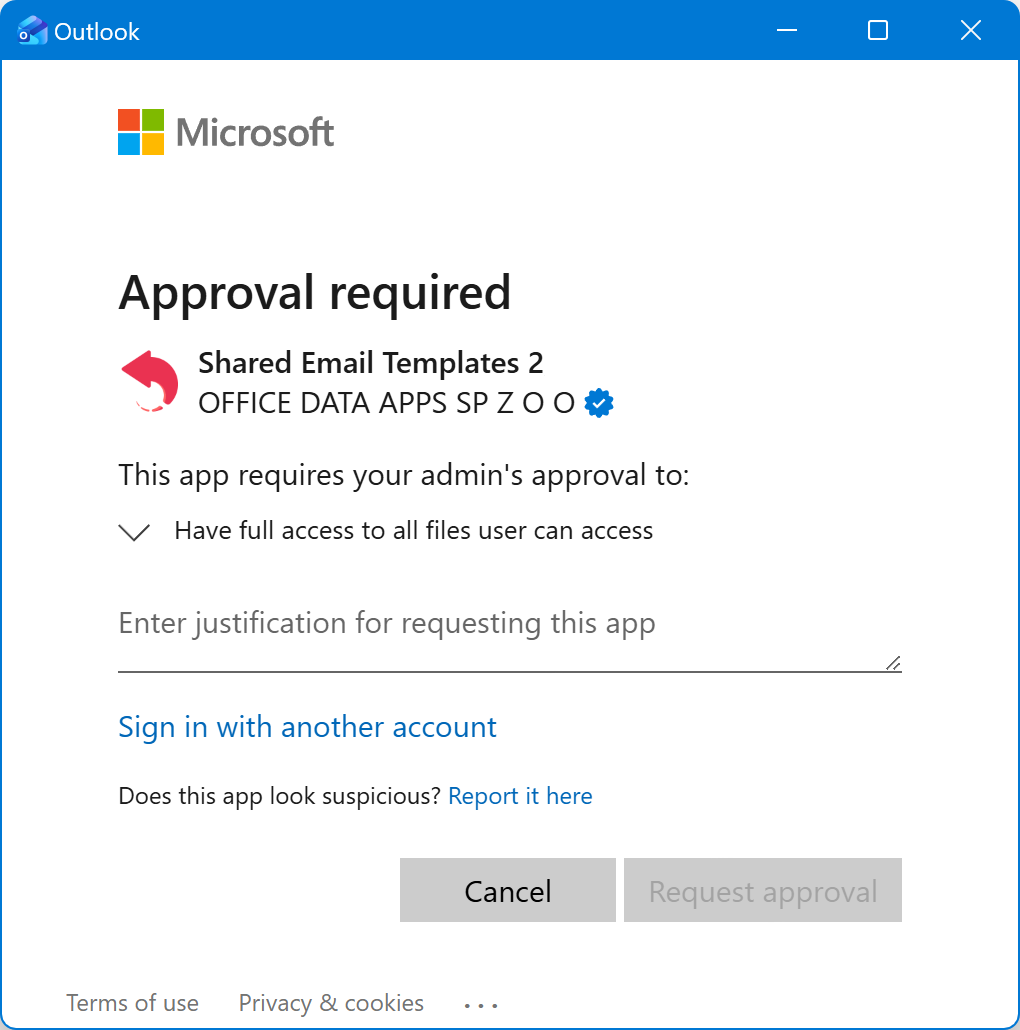1020x1030 pixels.
Task: Open Privacy & cookies
Action: click(330, 1003)
